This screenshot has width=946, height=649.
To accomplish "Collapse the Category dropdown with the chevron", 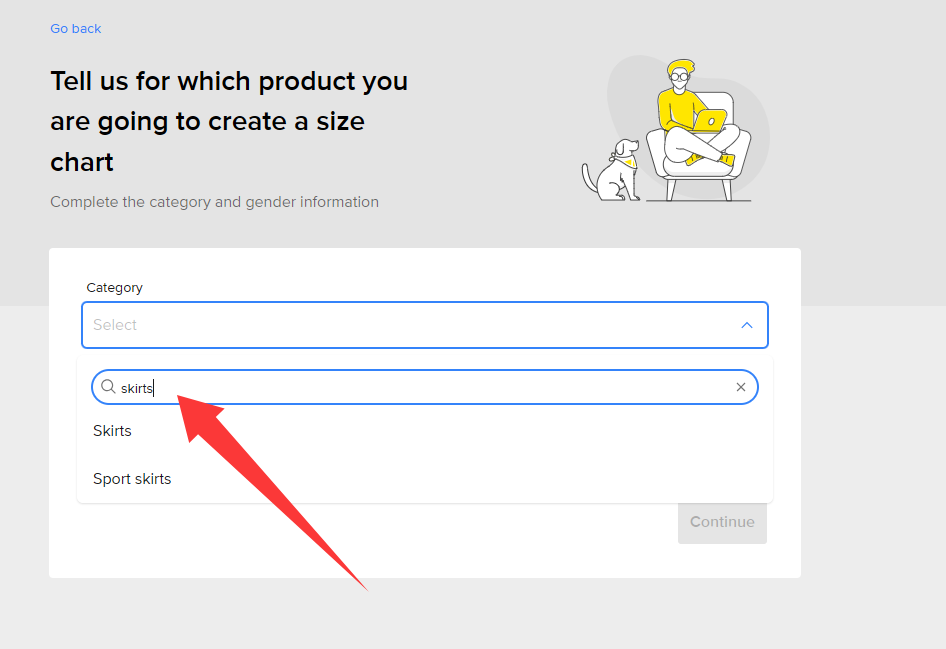I will click(746, 325).
